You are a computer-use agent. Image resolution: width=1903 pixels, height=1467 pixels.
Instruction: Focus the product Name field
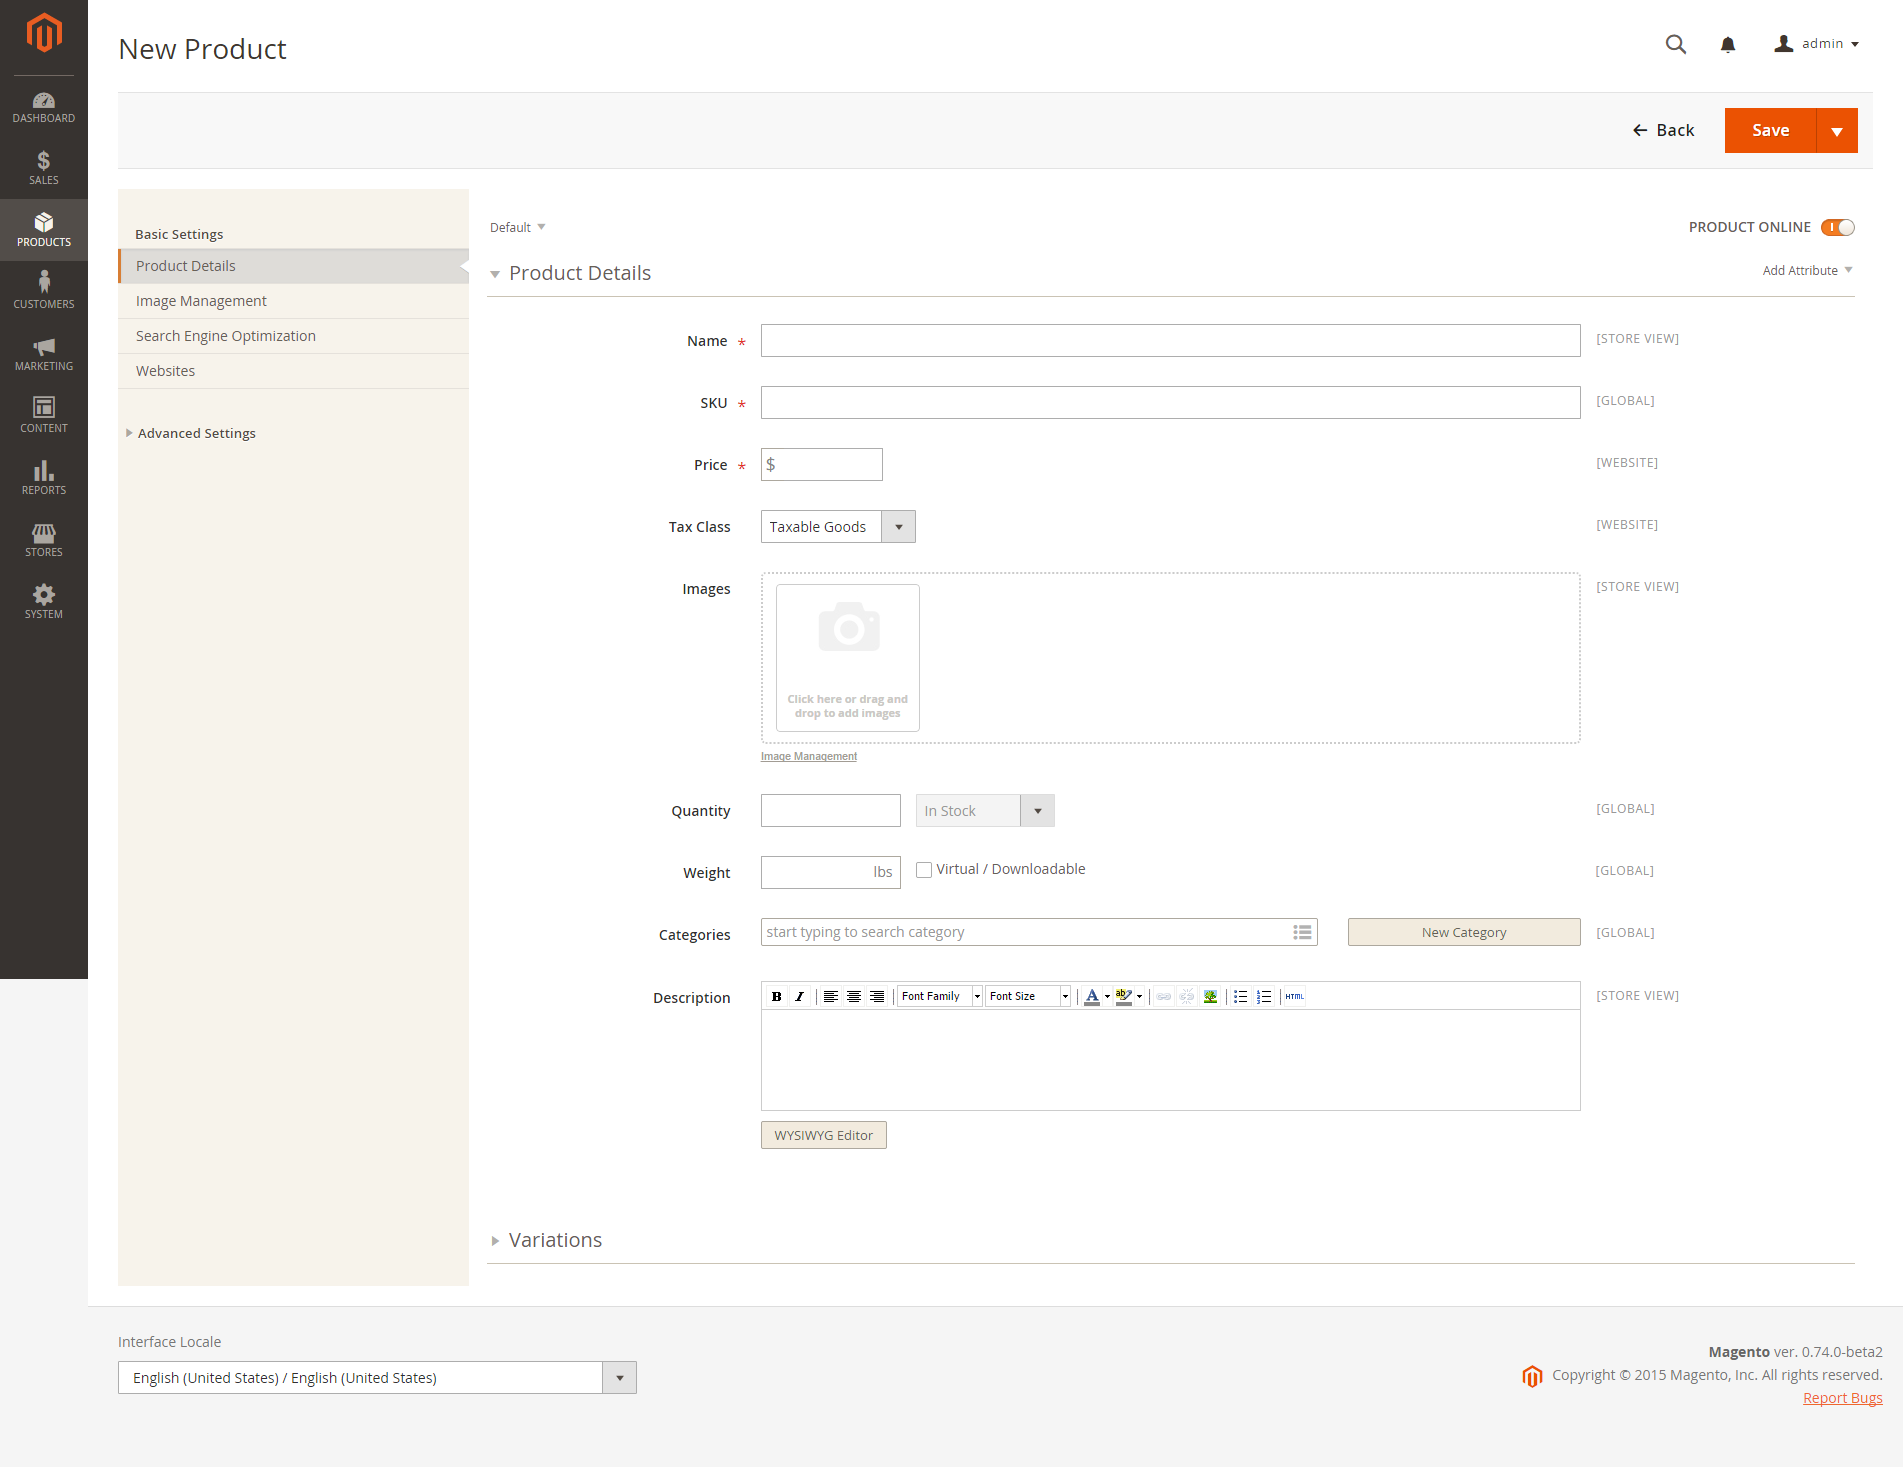click(x=1170, y=341)
